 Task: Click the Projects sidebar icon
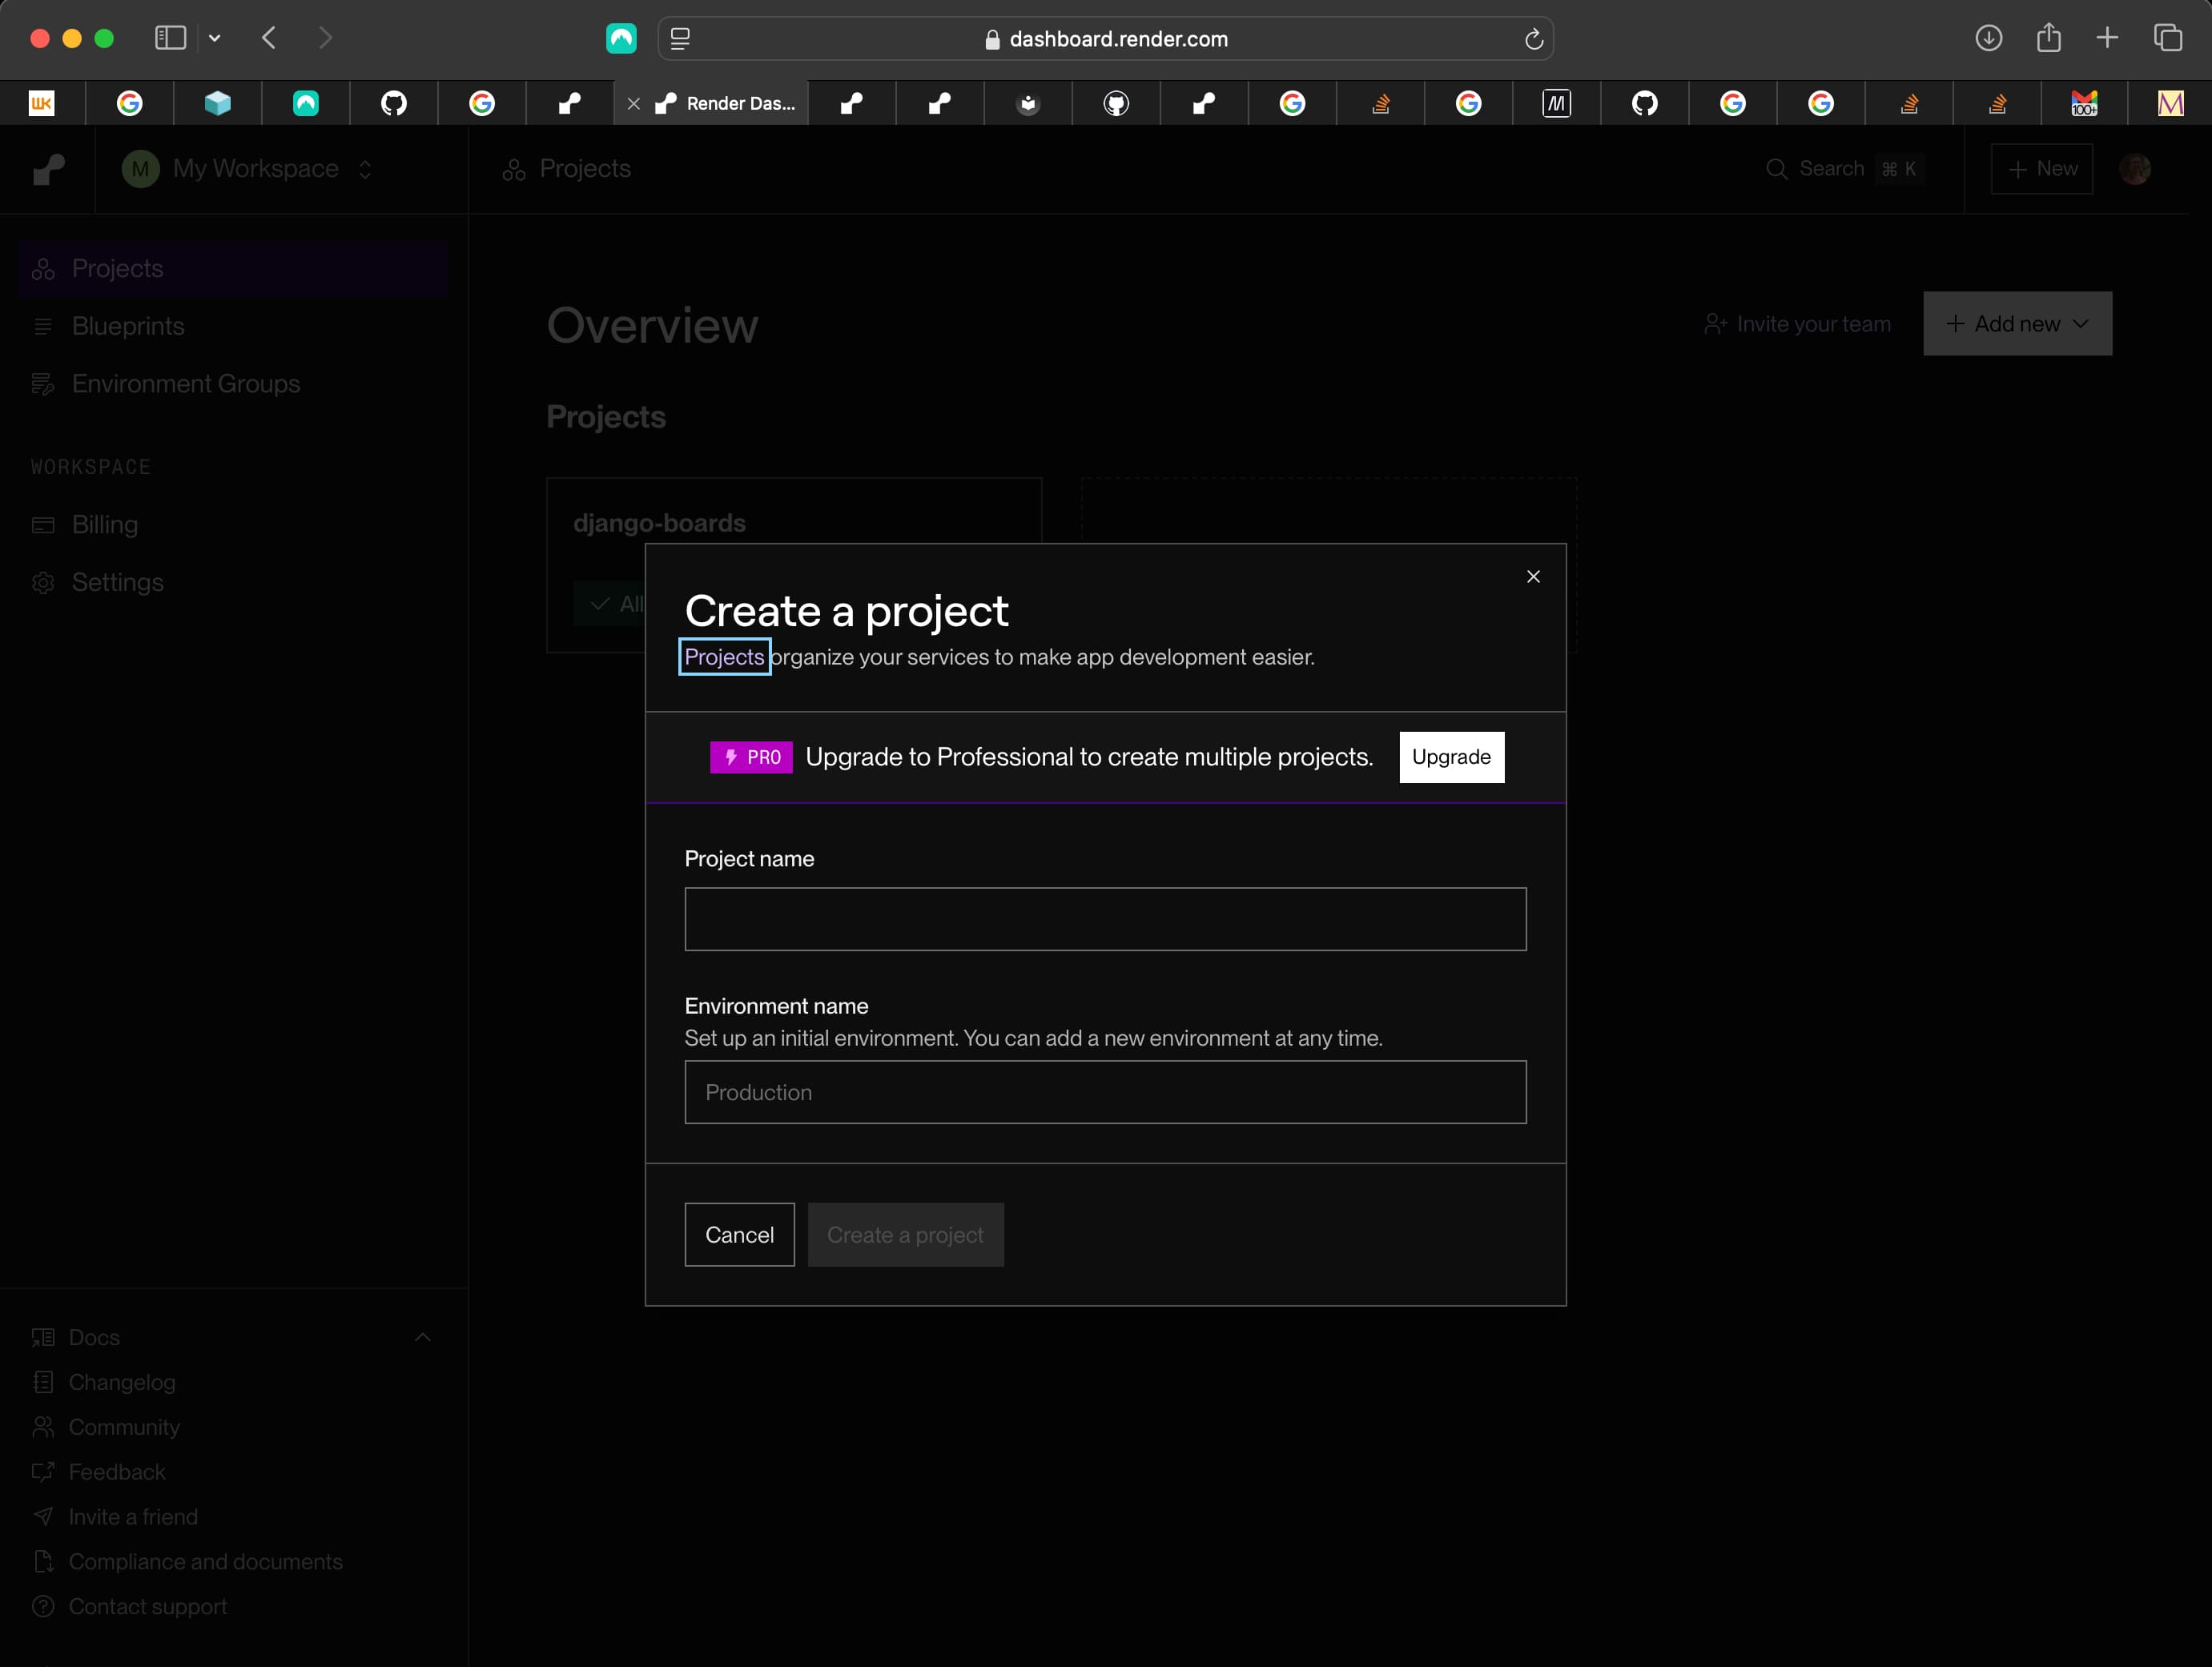pos(43,268)
